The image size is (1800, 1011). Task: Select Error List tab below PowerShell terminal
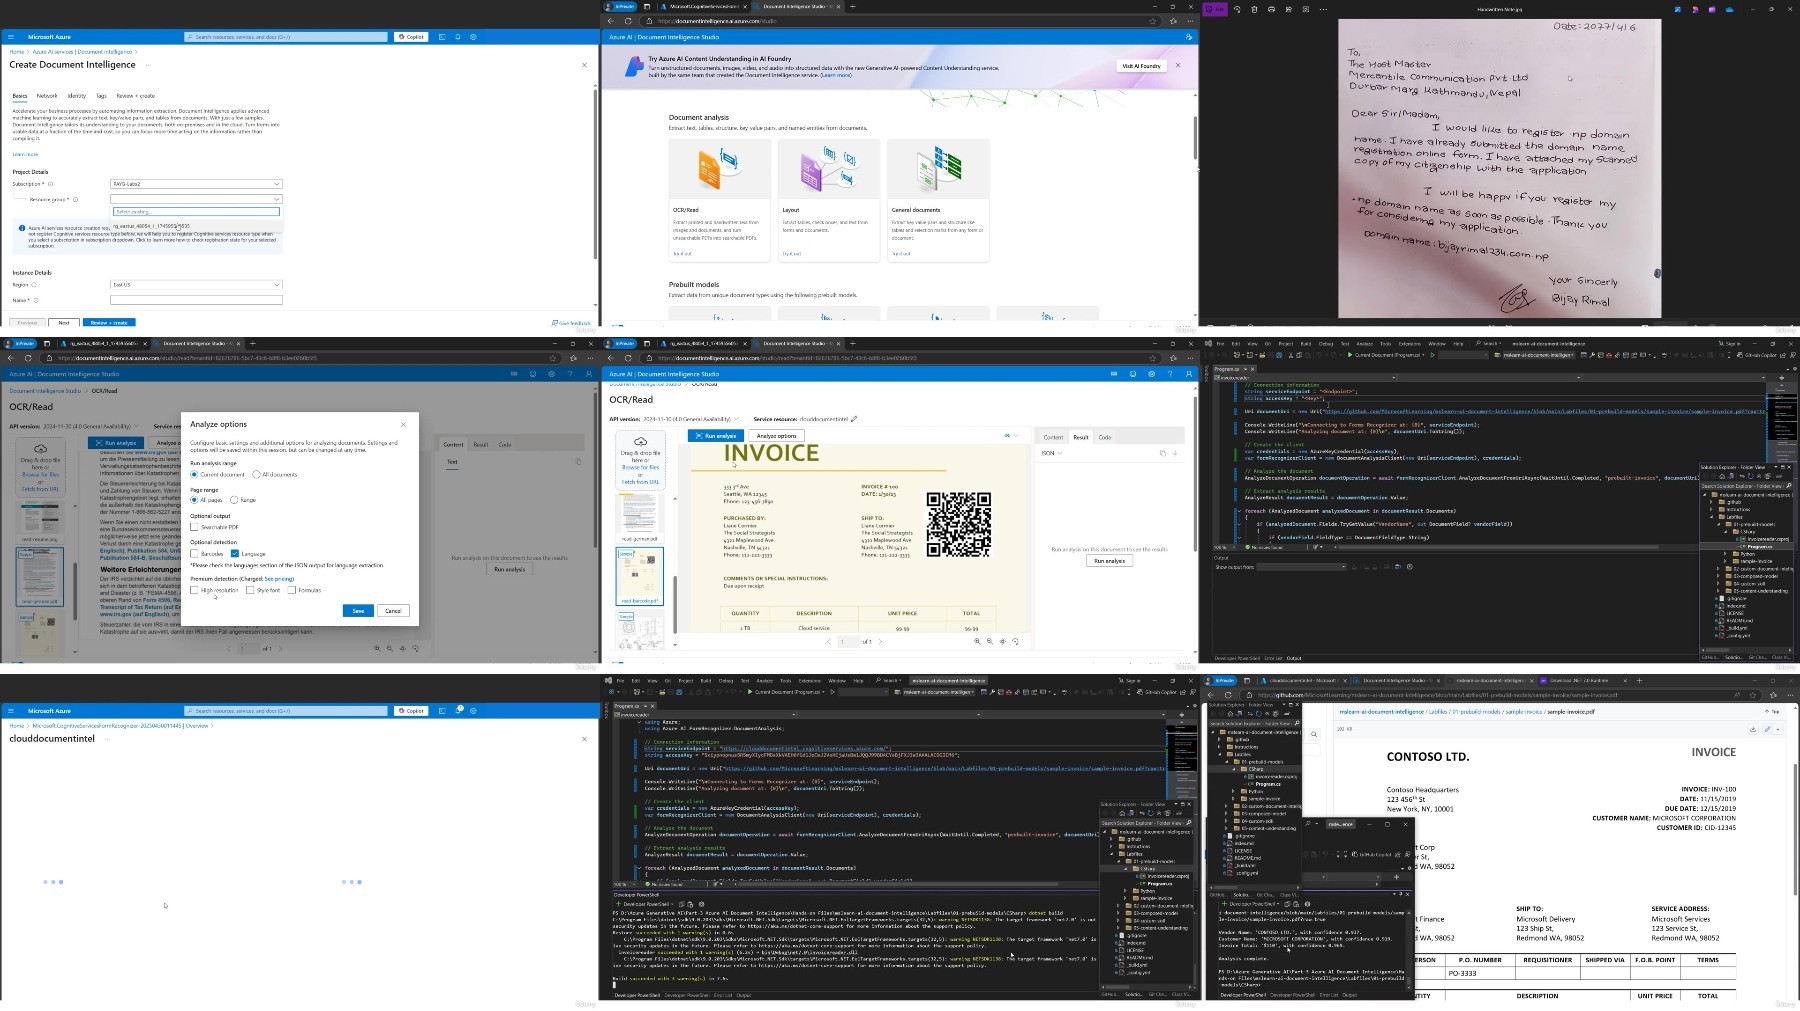[722, 995]
